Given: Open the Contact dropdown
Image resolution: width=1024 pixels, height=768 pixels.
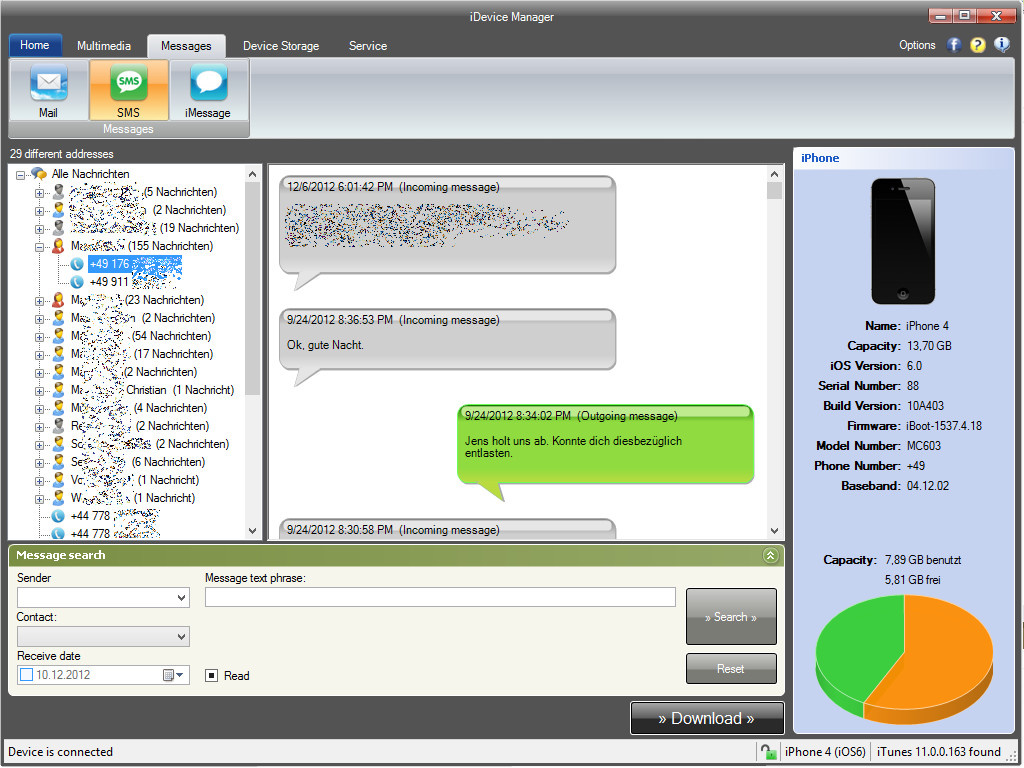Looking at the screenshot, I should (182, 637).
